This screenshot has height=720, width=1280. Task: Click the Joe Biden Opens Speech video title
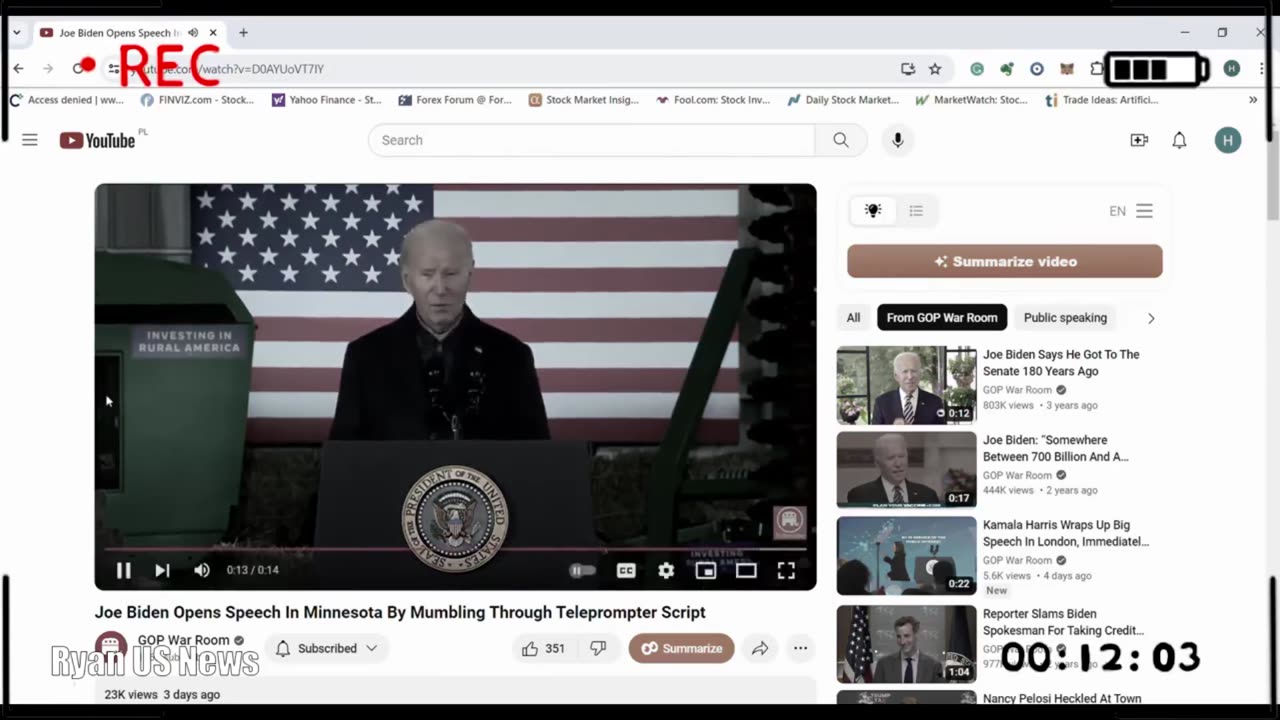(x=400, y=612)
